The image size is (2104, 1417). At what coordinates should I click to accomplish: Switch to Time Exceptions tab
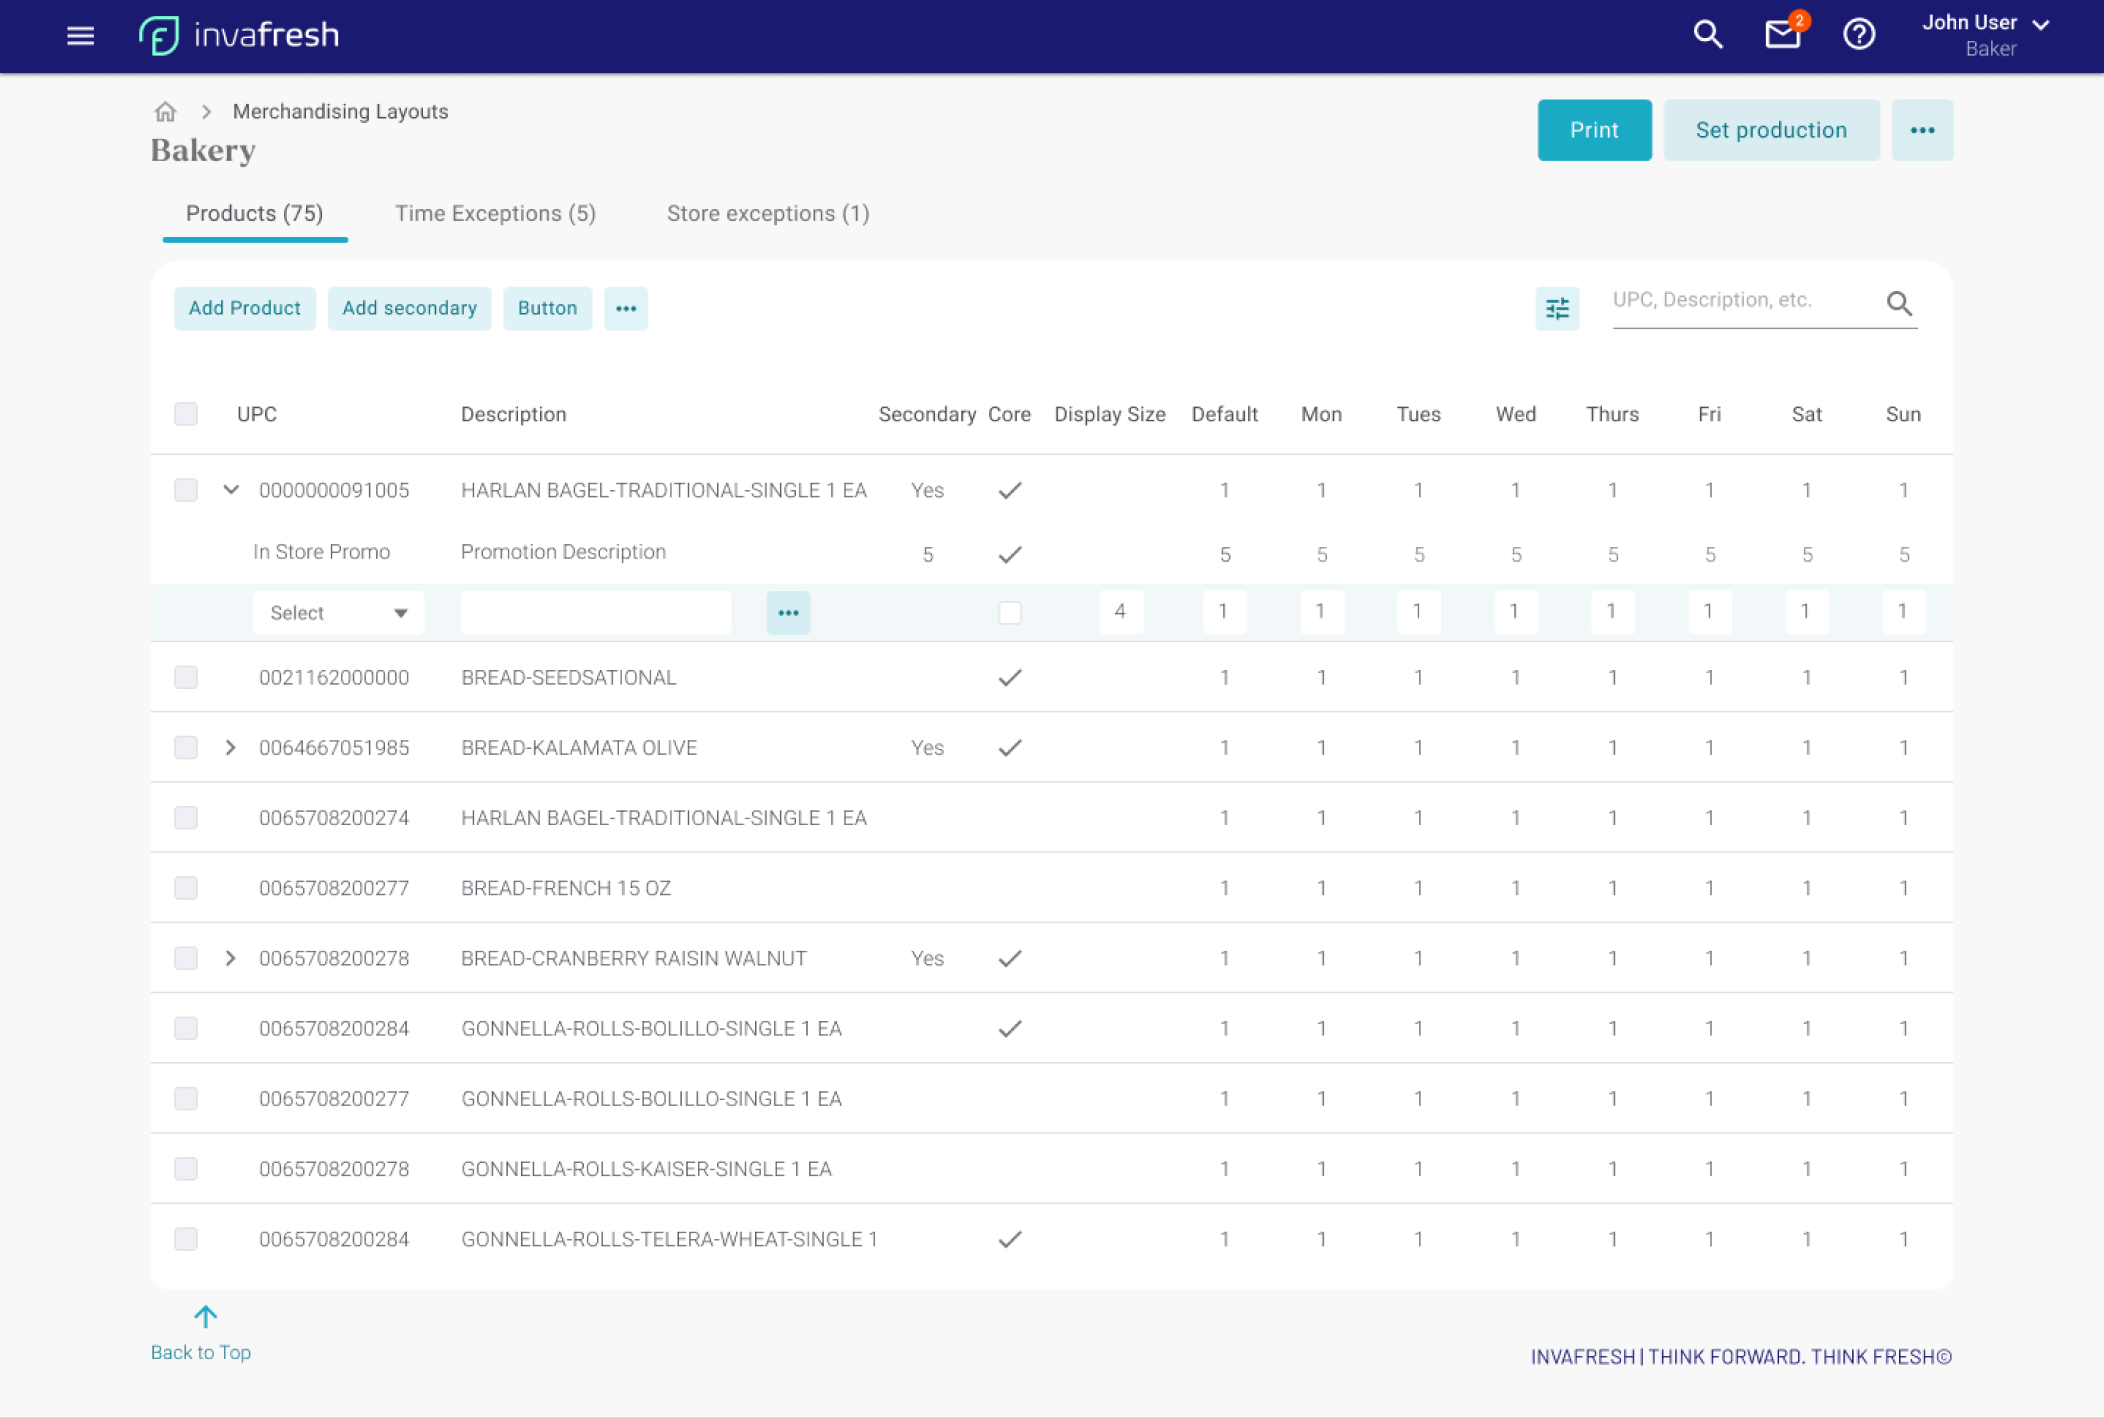click(x=495, y=214)
